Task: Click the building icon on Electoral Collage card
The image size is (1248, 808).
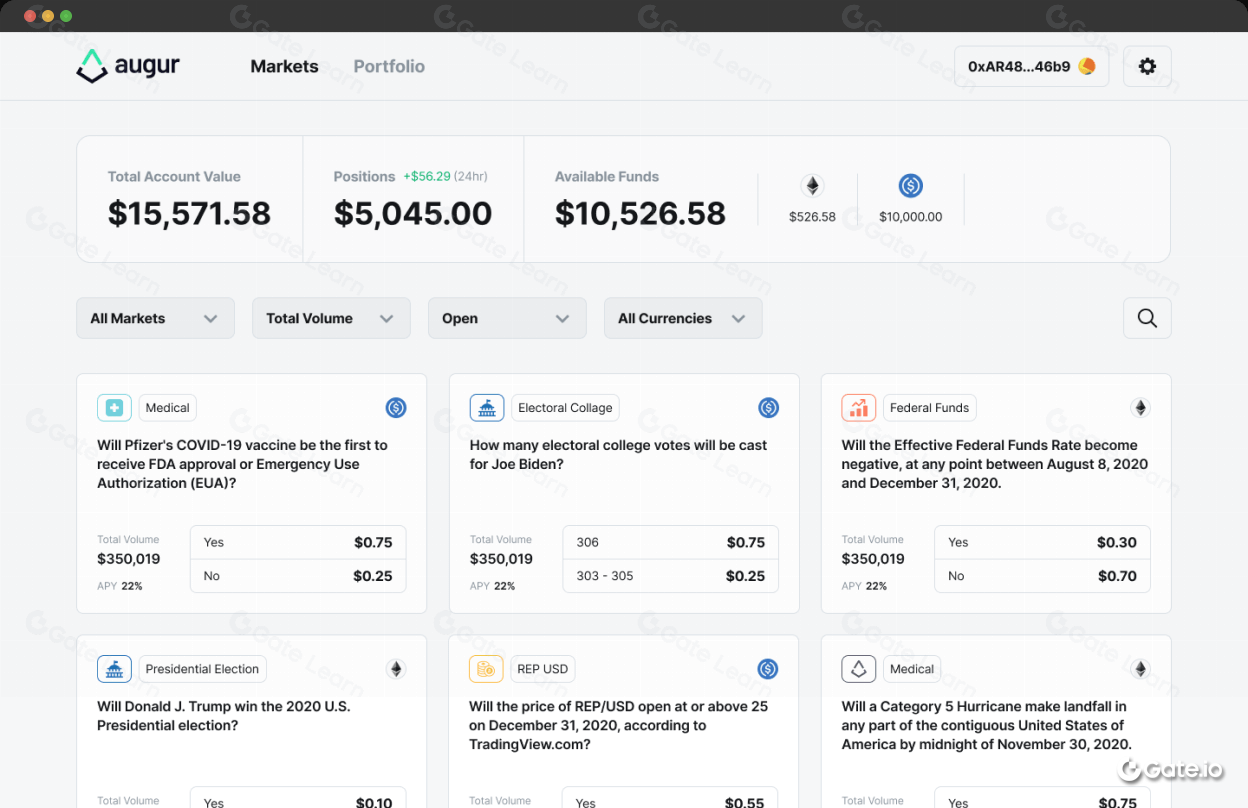Action: click(487, 408)
